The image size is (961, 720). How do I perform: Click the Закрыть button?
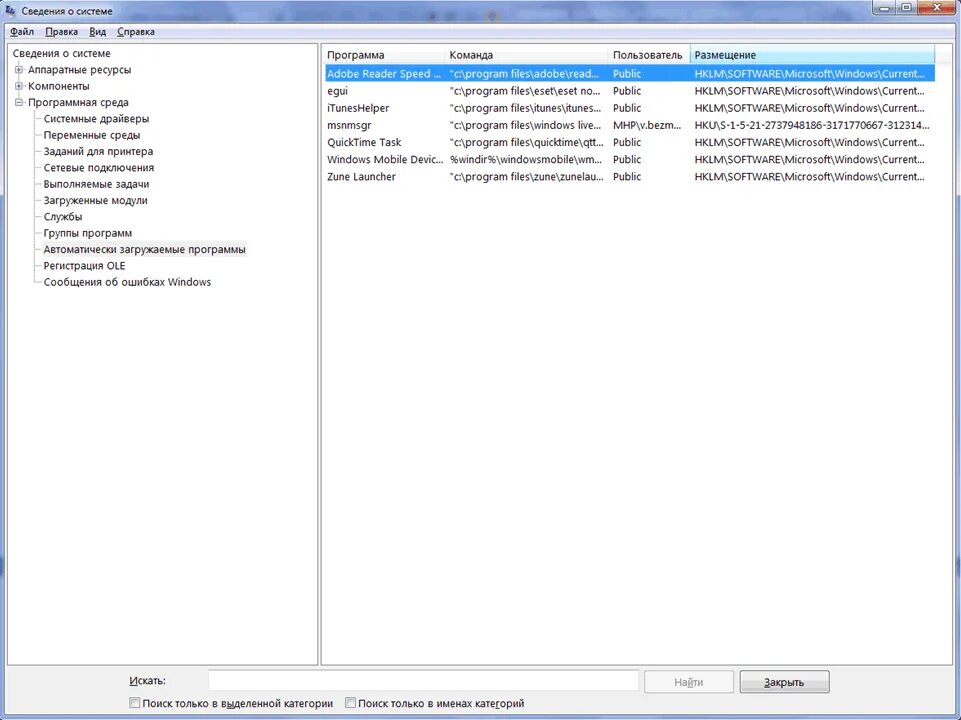click(784, 682)
